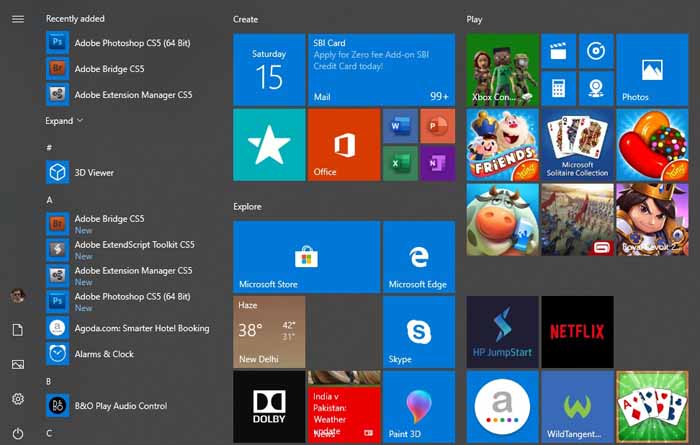700x445 pixels.
Task: Click the Create group heading
Action: [x=246, y=19]
